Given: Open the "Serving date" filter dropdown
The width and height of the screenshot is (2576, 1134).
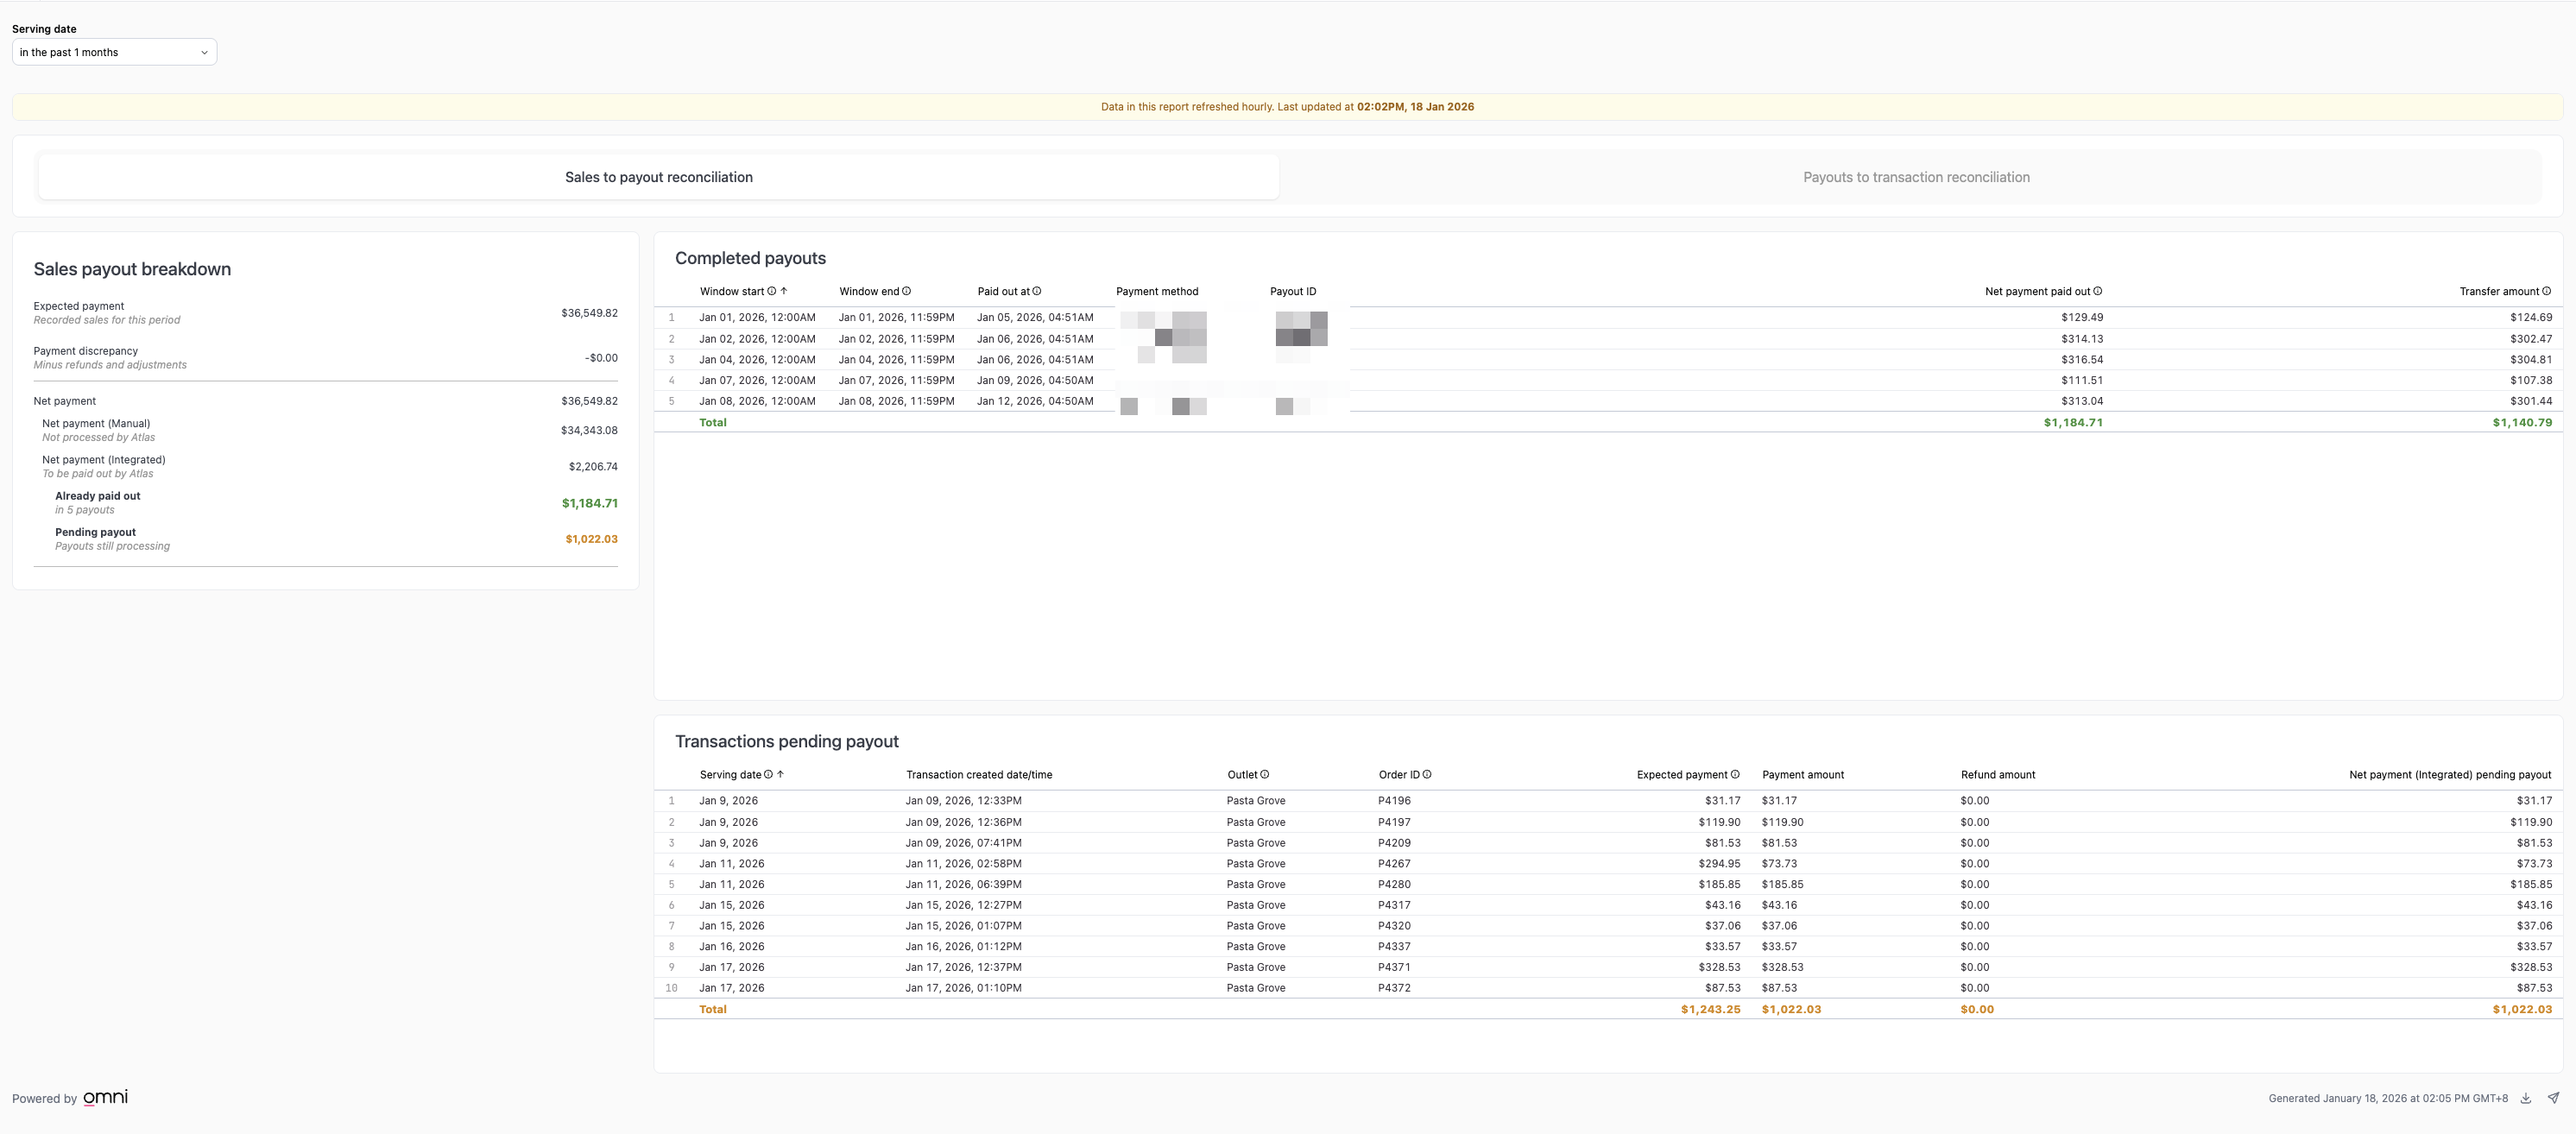Looking at the screenshot, I should pyautogui.click(x=114, y=51).
